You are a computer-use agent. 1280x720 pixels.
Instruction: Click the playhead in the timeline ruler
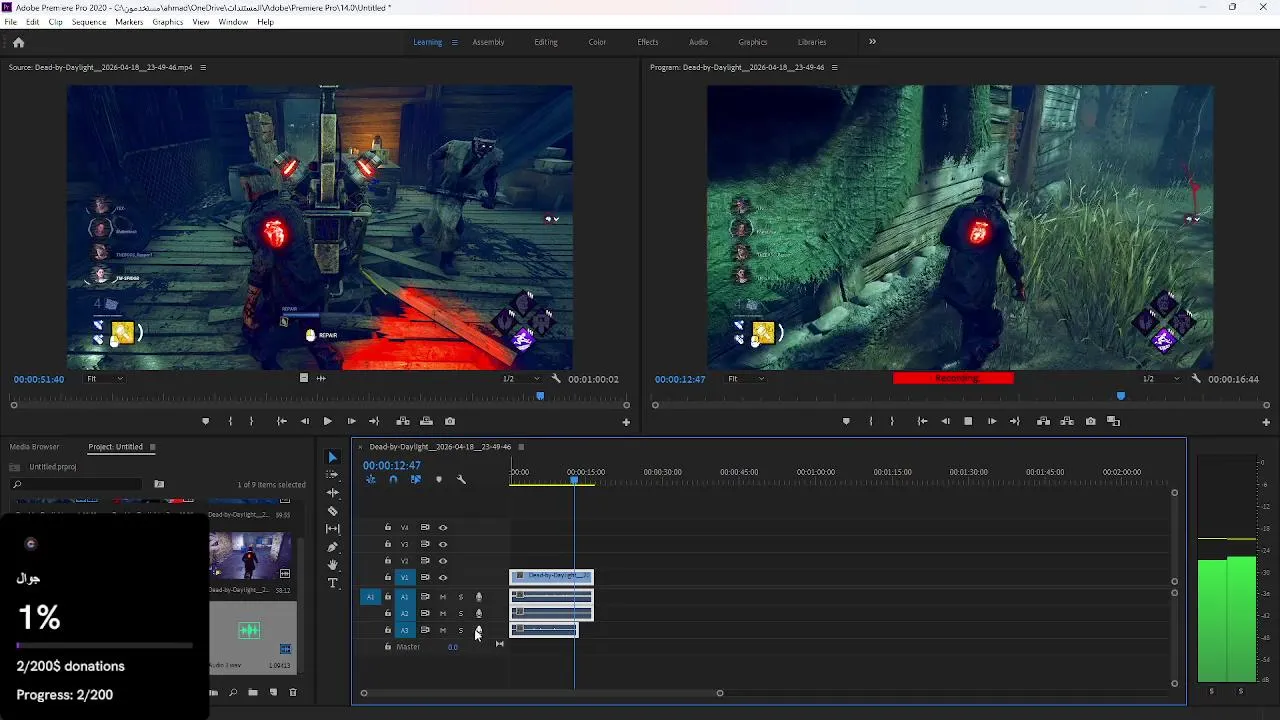pos(574,480)
